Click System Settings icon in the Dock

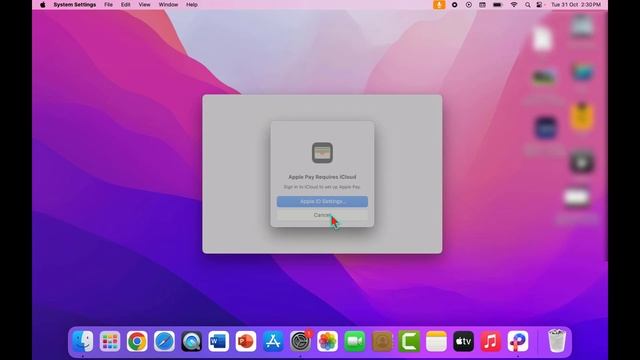pyautogui.click(x=300, y=341)
